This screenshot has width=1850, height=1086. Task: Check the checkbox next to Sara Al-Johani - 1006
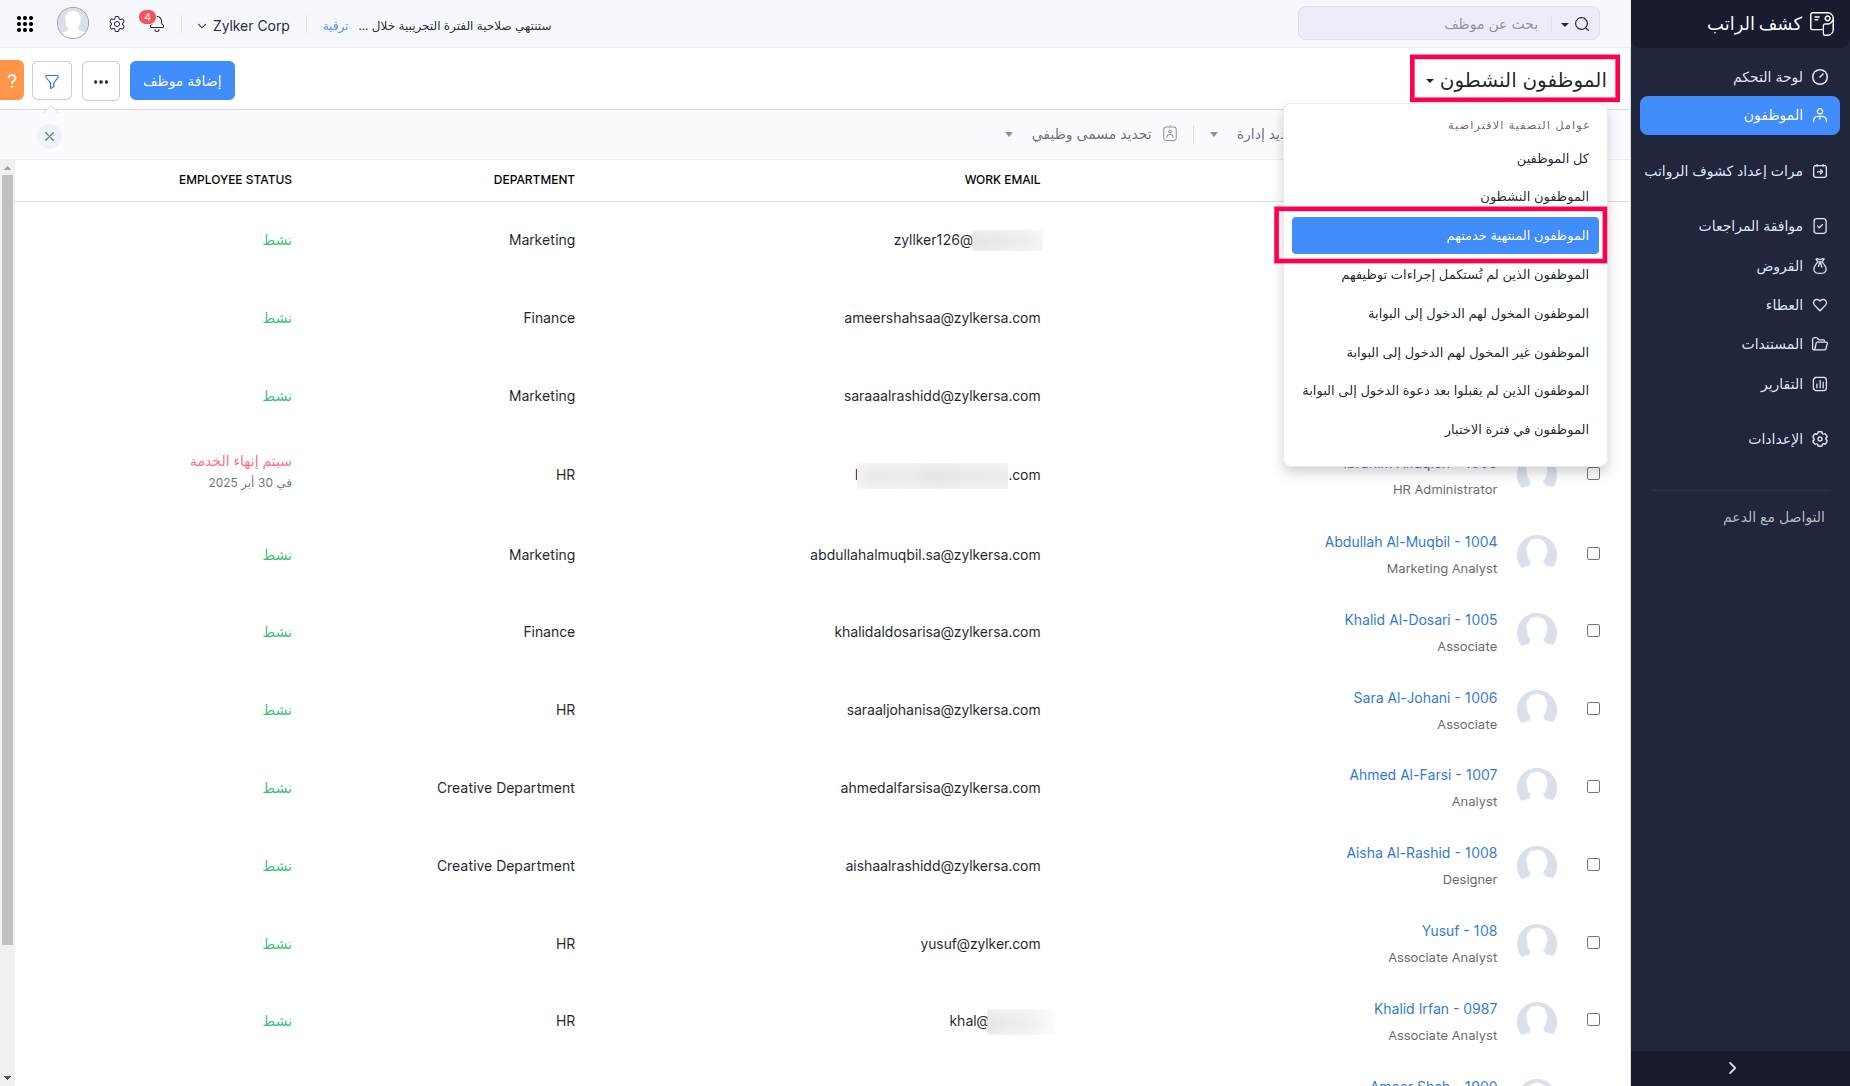click(1593, 708)
